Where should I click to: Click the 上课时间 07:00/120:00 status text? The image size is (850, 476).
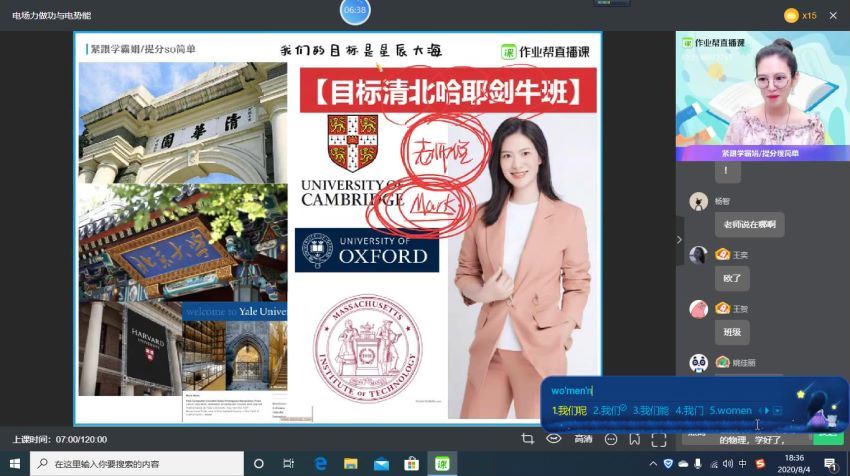(x=60, y=440)
